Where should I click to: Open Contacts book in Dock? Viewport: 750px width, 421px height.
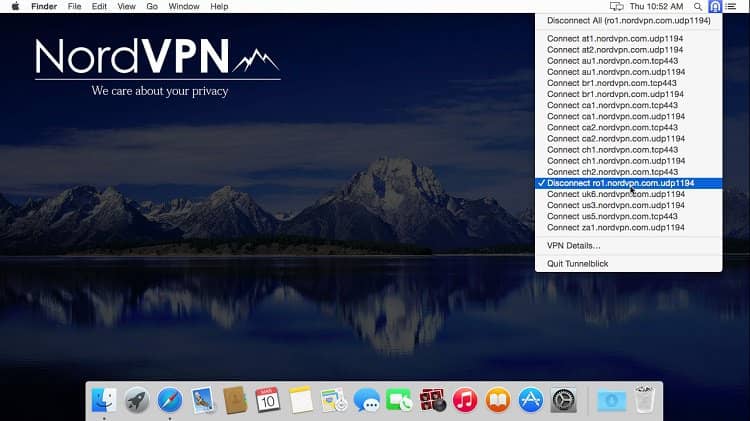tap(235, 400)
